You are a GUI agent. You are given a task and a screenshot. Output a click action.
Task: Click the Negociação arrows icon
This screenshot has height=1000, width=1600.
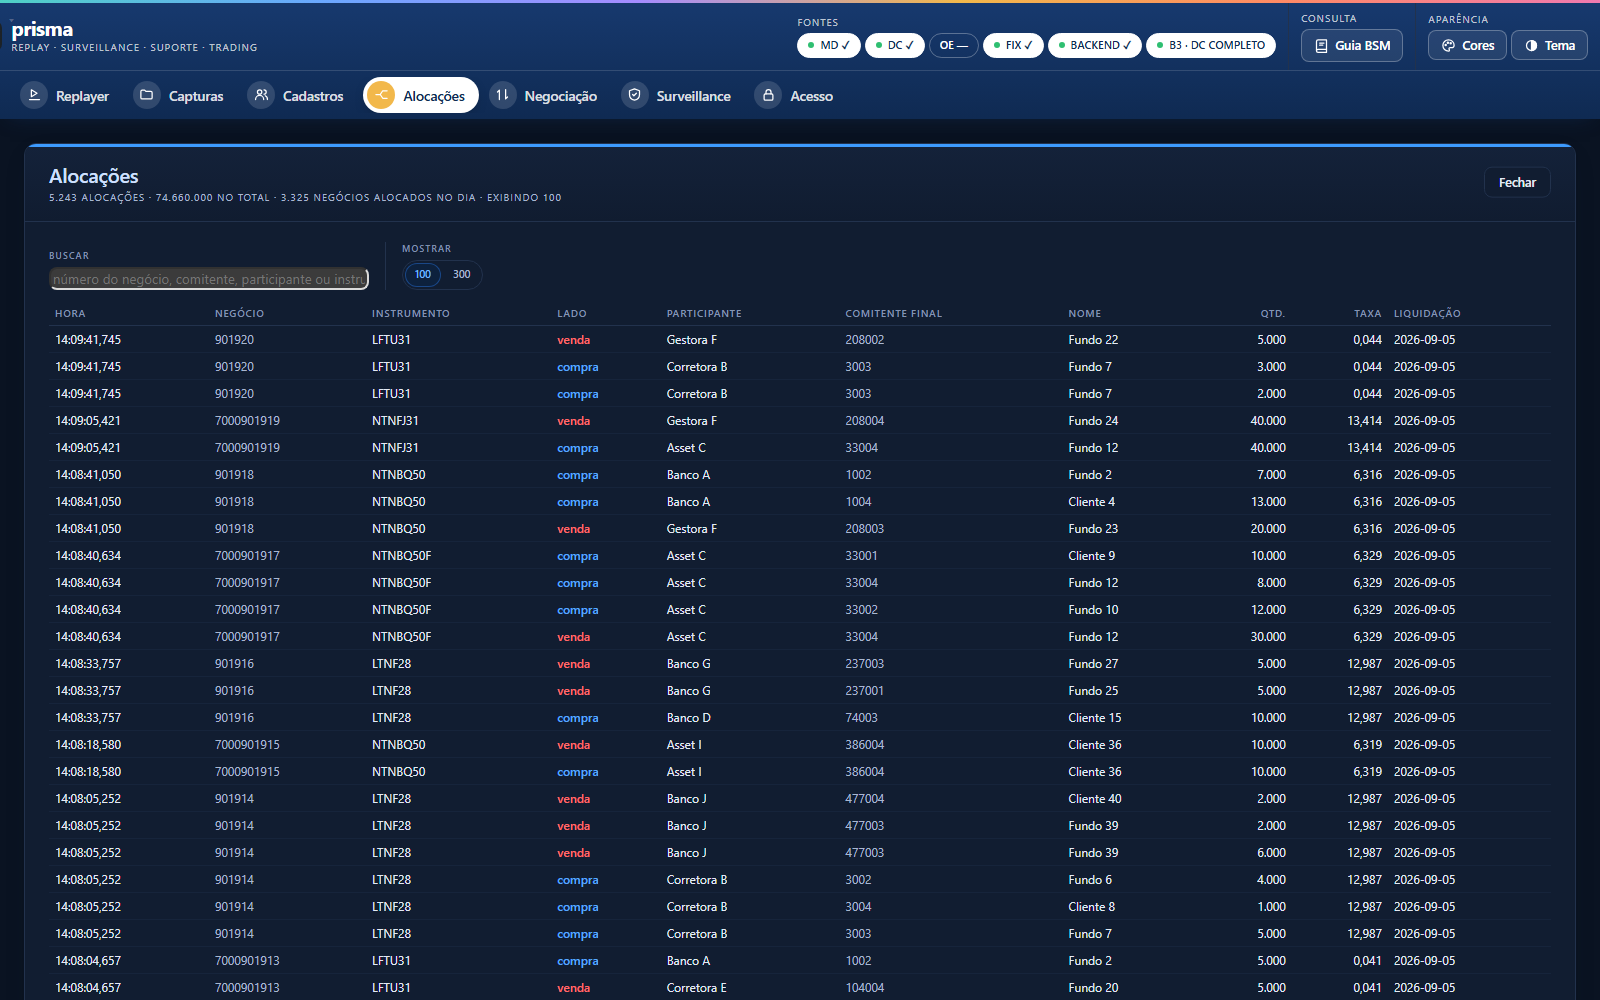pyautogui.click(x=503, y=95)
